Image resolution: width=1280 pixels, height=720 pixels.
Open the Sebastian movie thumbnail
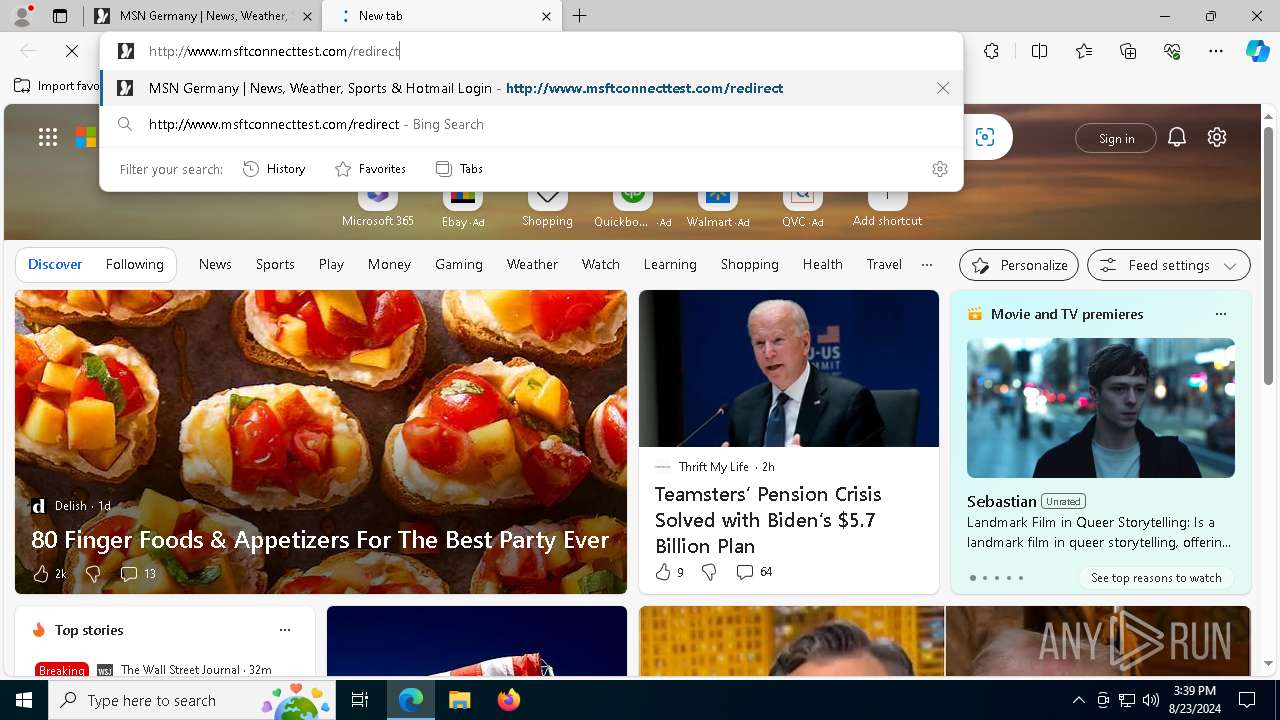1100,407
